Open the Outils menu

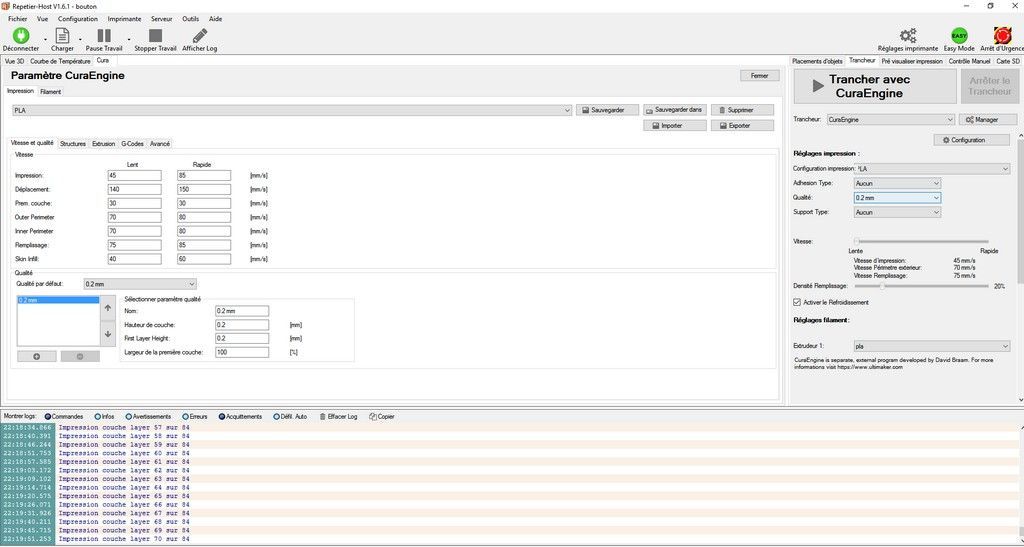point(191,19)
